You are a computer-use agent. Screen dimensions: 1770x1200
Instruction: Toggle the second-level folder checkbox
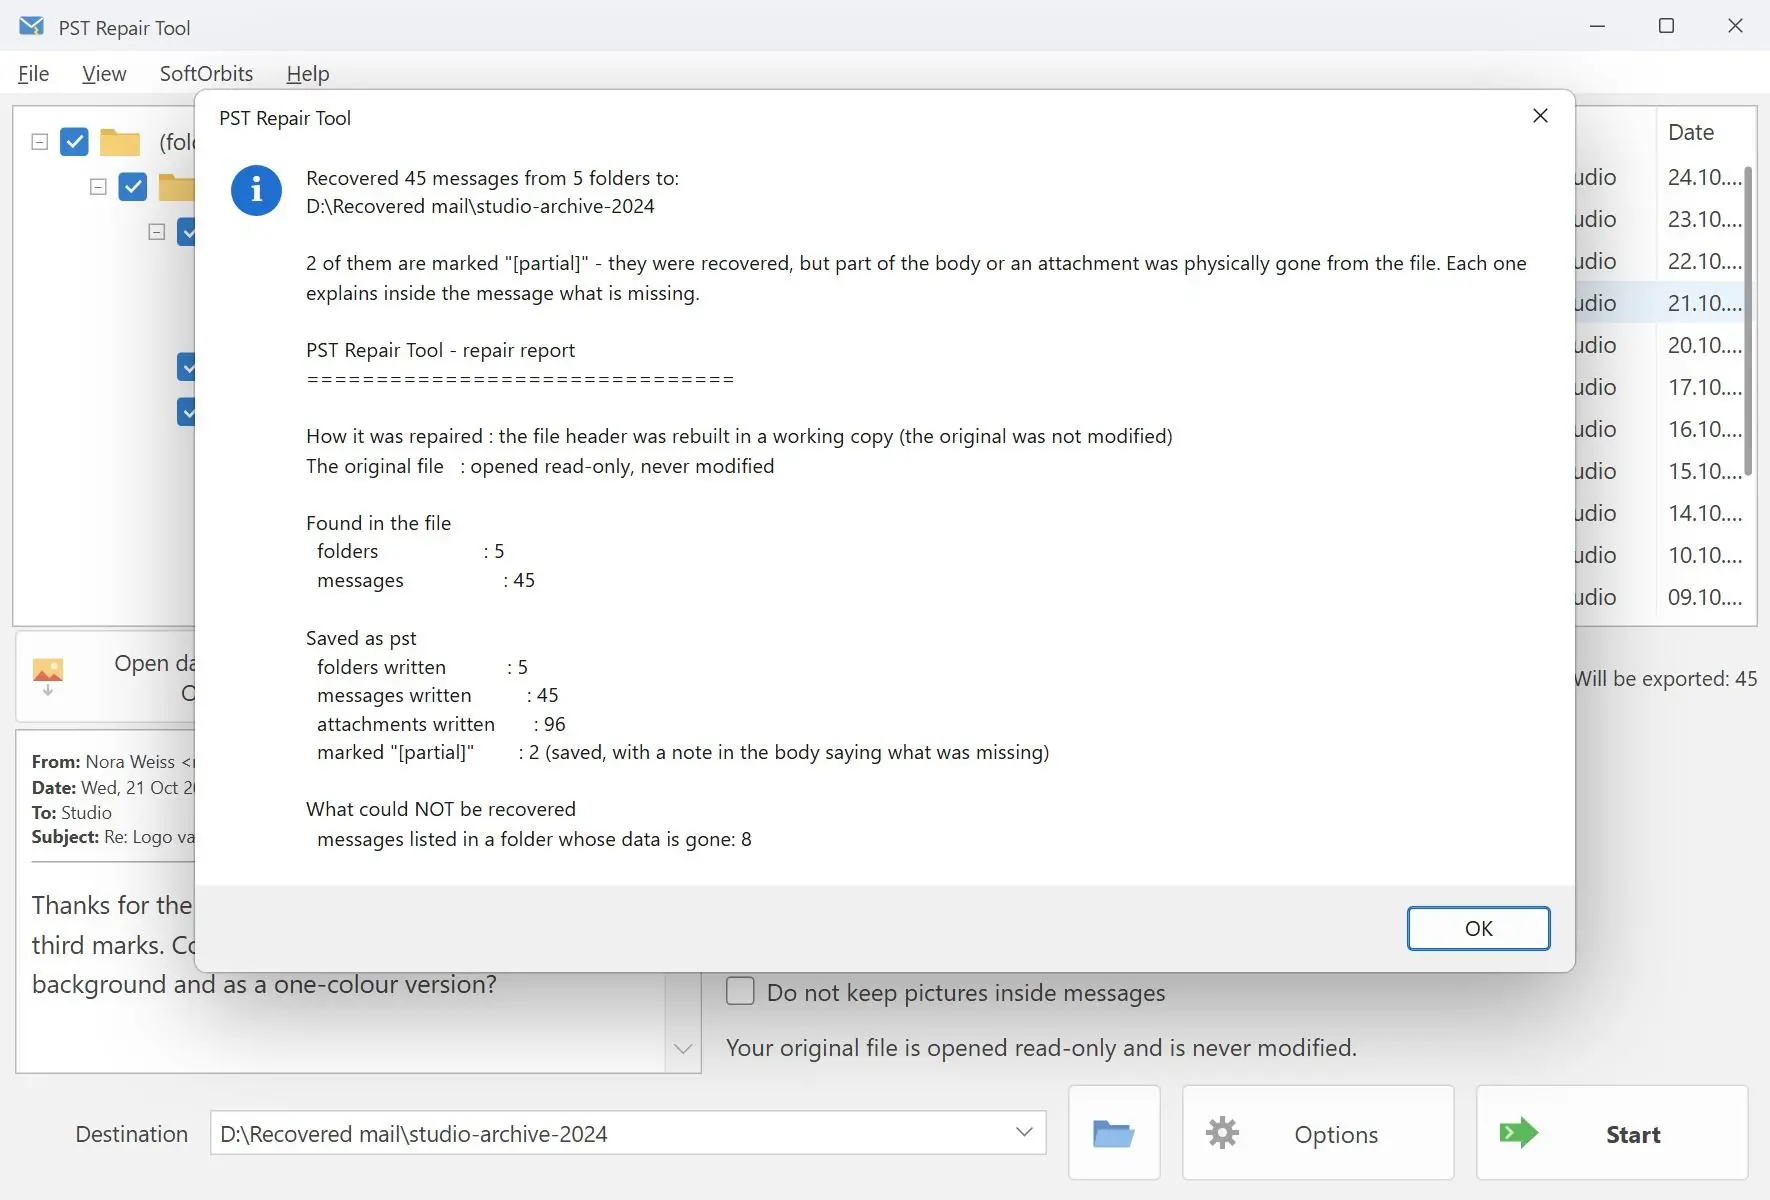tap(133, 187)
